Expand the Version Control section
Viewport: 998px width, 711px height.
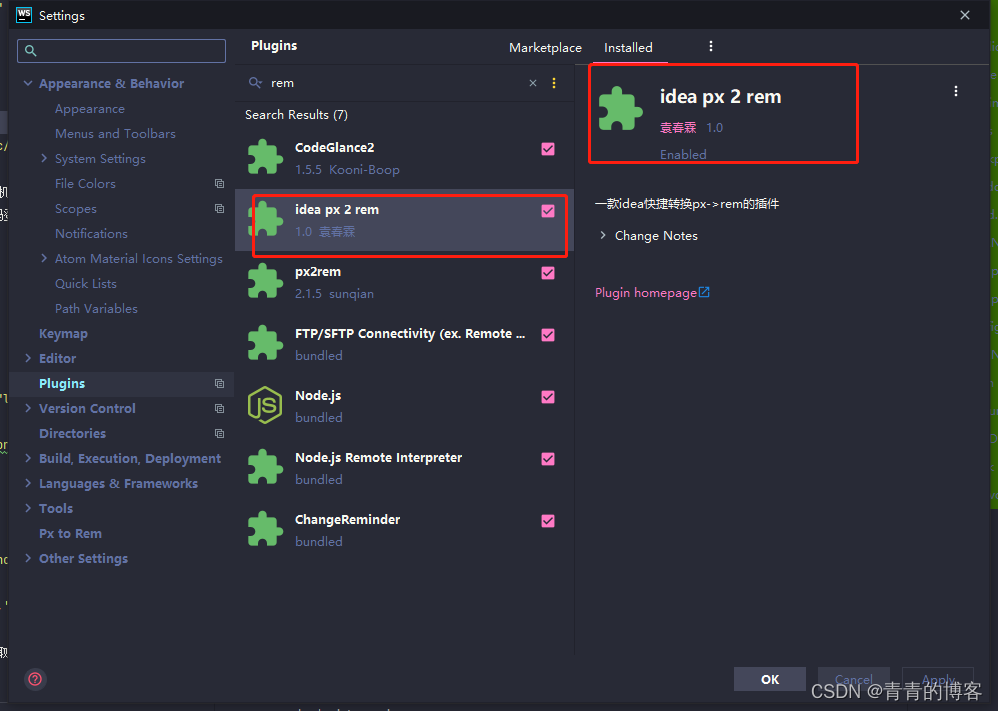[28, 408]
